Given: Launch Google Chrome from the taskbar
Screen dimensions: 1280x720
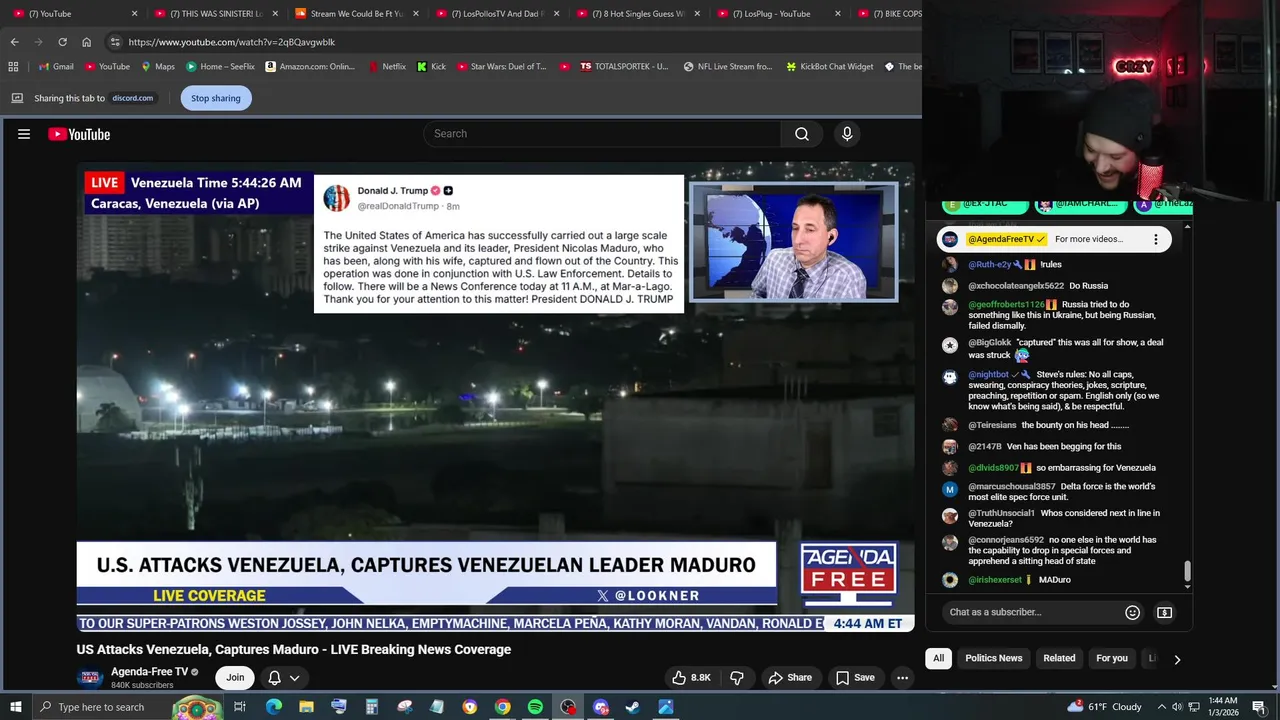Looking at the screenshot, I should (x=503, y=707).
